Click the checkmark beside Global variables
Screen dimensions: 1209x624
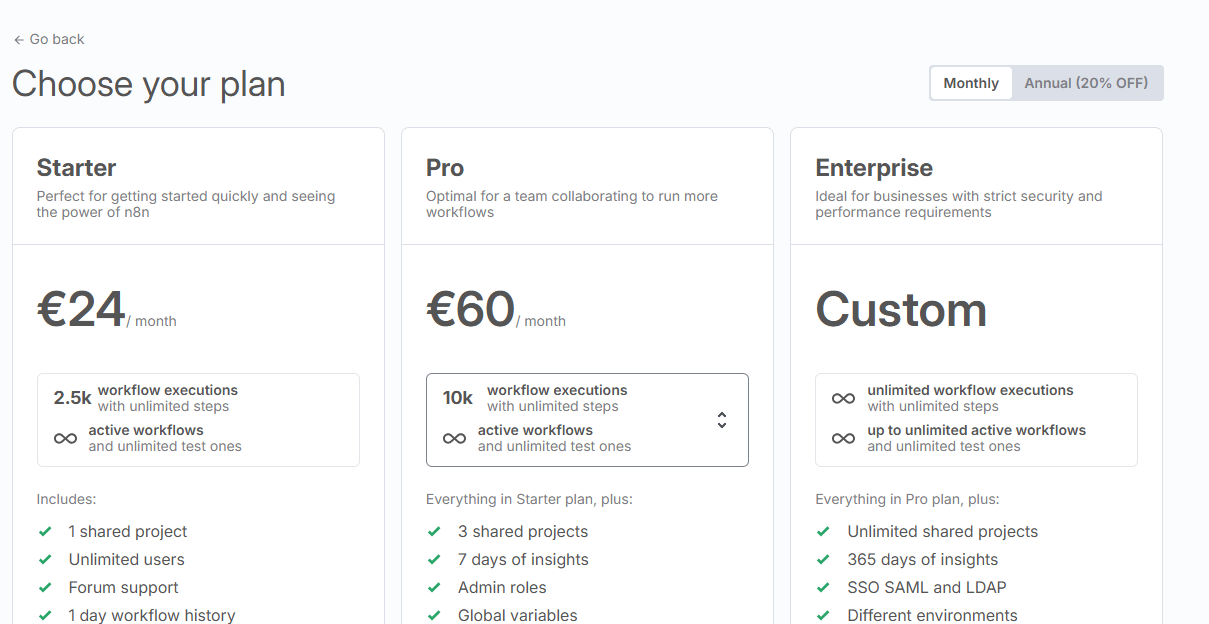tap(434, 616)
